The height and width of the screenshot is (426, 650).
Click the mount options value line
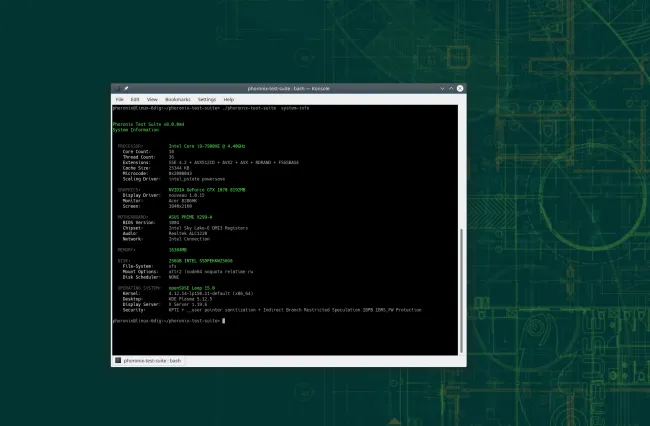[x=211, y=272]
